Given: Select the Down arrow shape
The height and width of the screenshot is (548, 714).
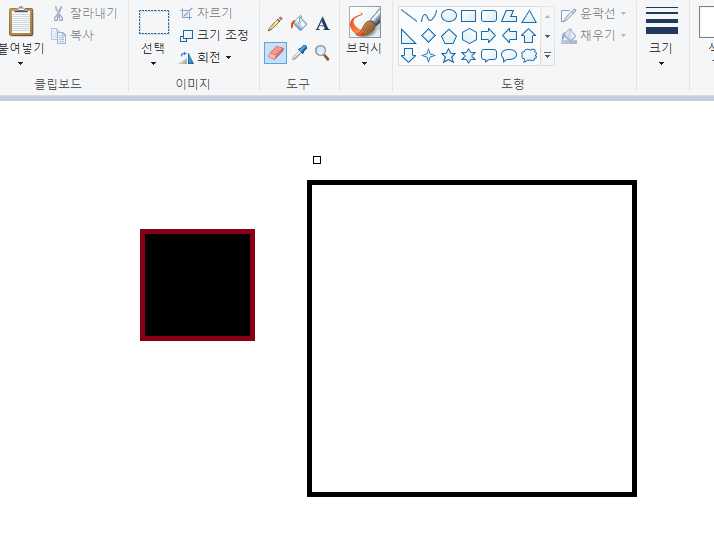Looking at the screenshot, I should point(408,56).
